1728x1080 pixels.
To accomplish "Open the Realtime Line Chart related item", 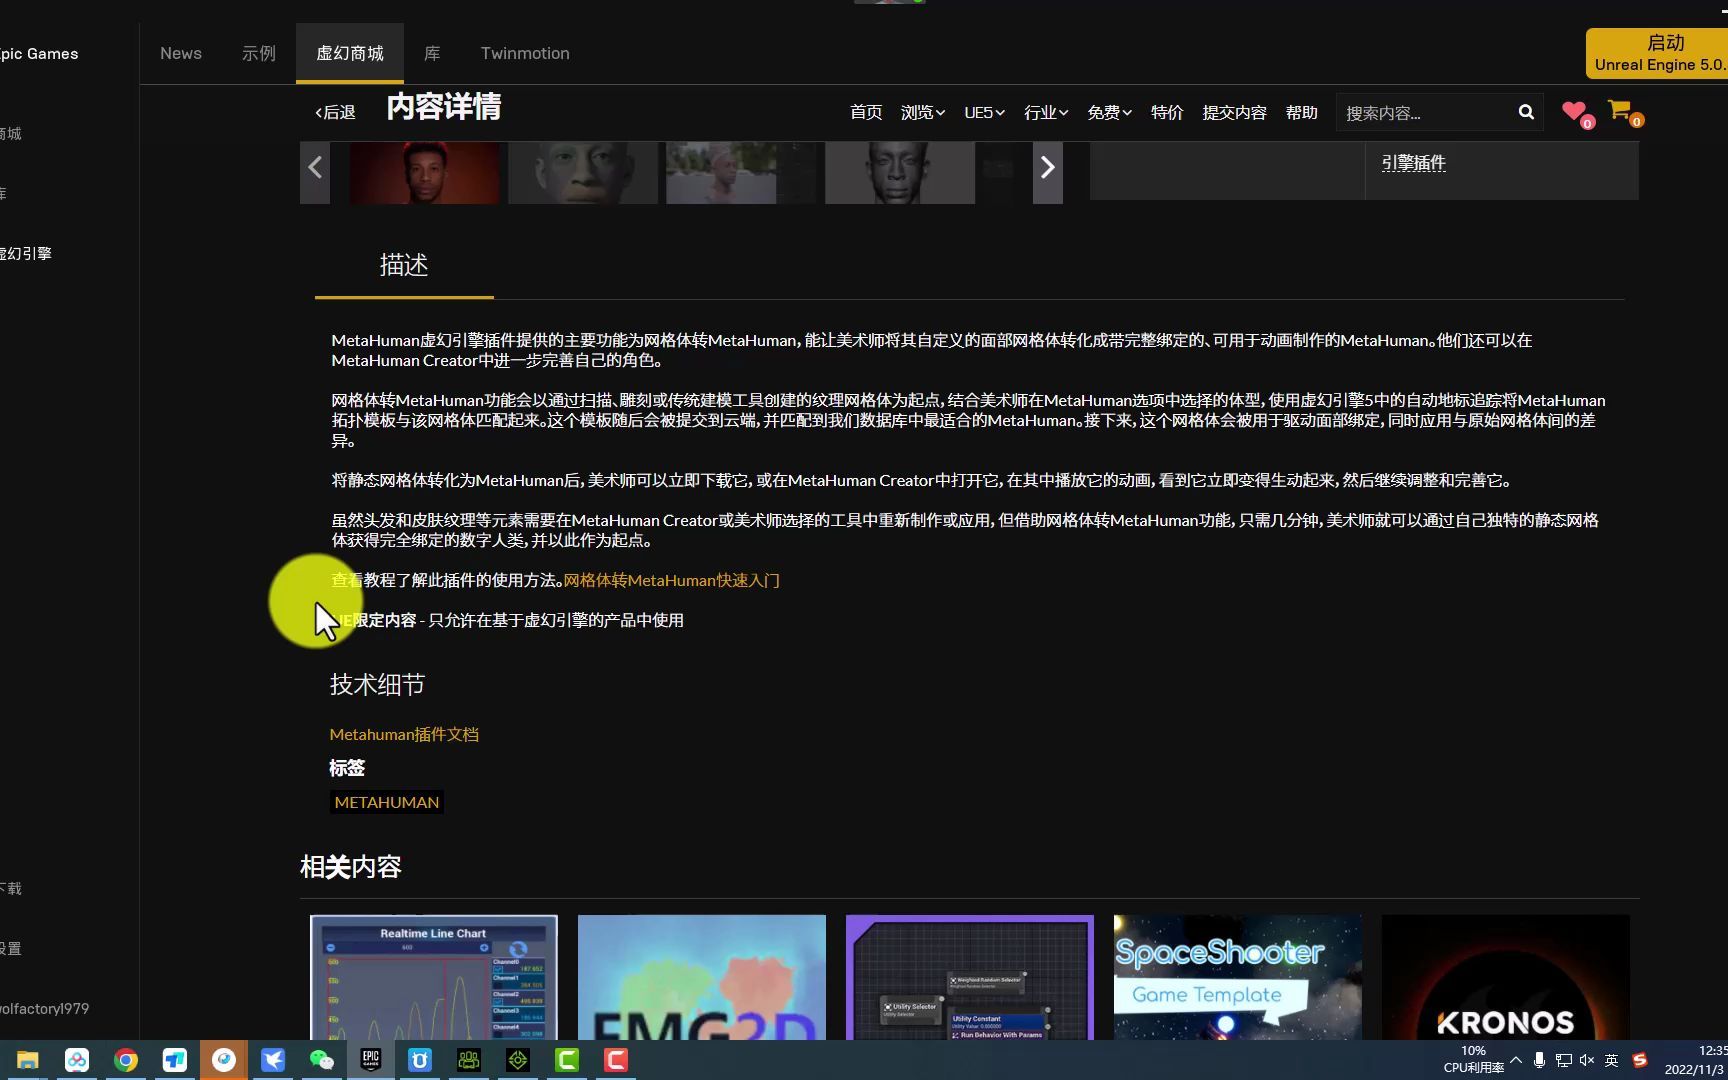I will 434,977.
